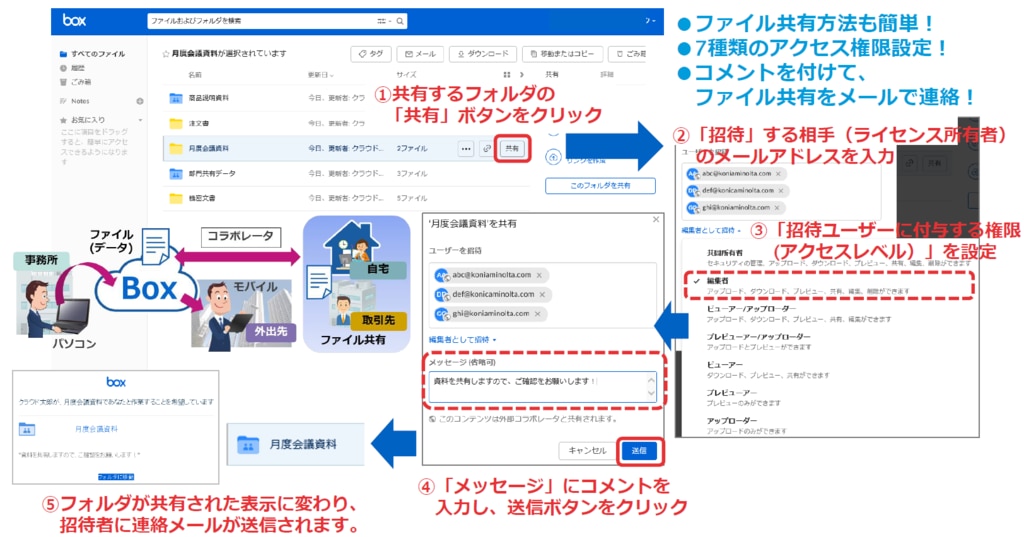Click the 月度会議資料 folder icon in list
Image resolution: width=1024 pixels, height=537 pixels.
(x=176, y=148)
